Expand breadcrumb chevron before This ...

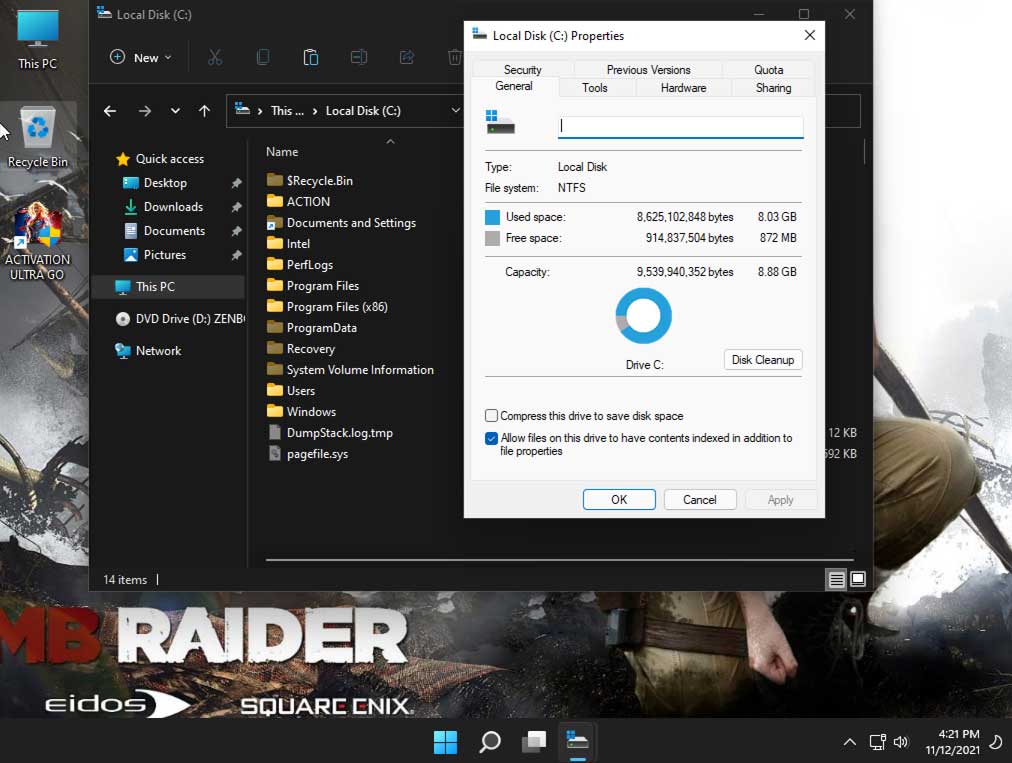coord(259,111)
